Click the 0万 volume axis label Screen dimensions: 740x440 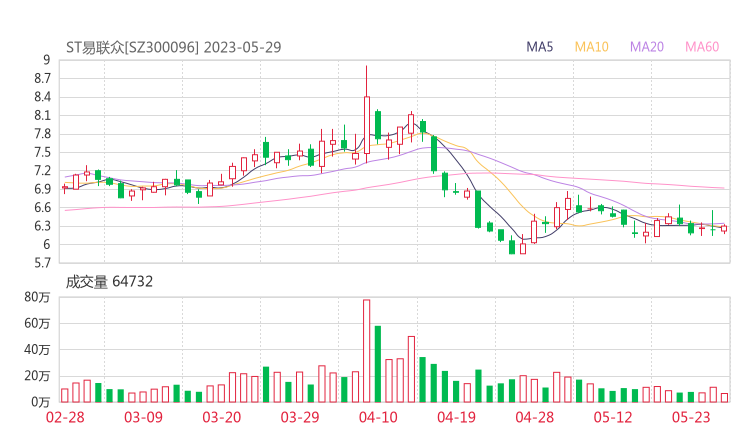tap(41, 402)
